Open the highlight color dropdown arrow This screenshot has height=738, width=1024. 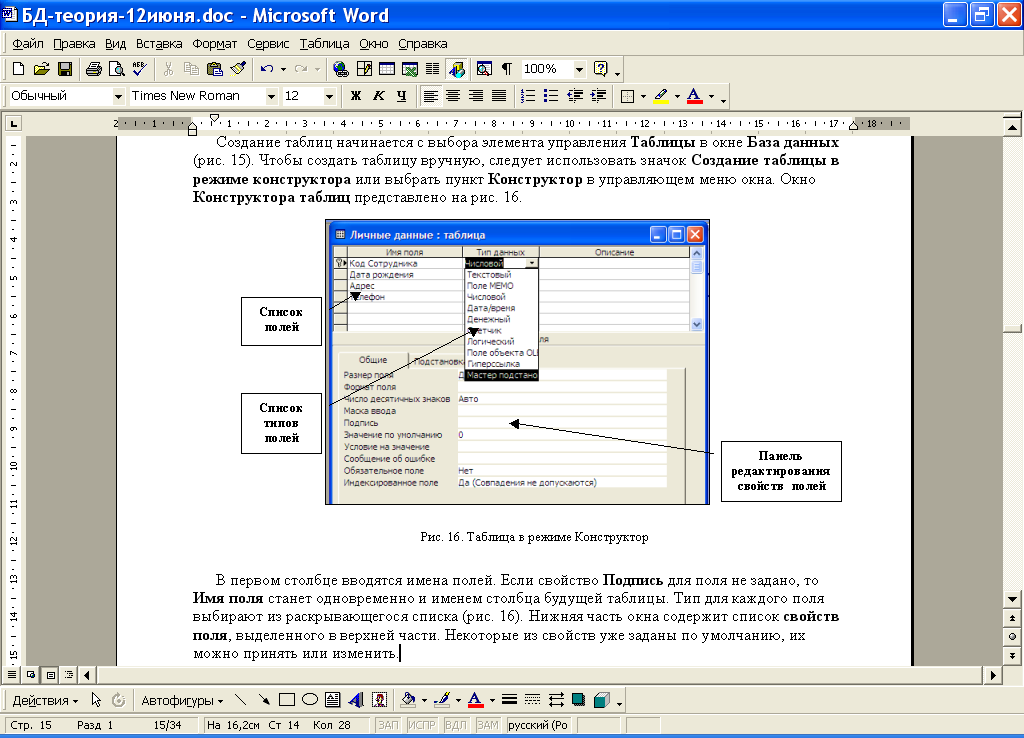pos(677,97)
